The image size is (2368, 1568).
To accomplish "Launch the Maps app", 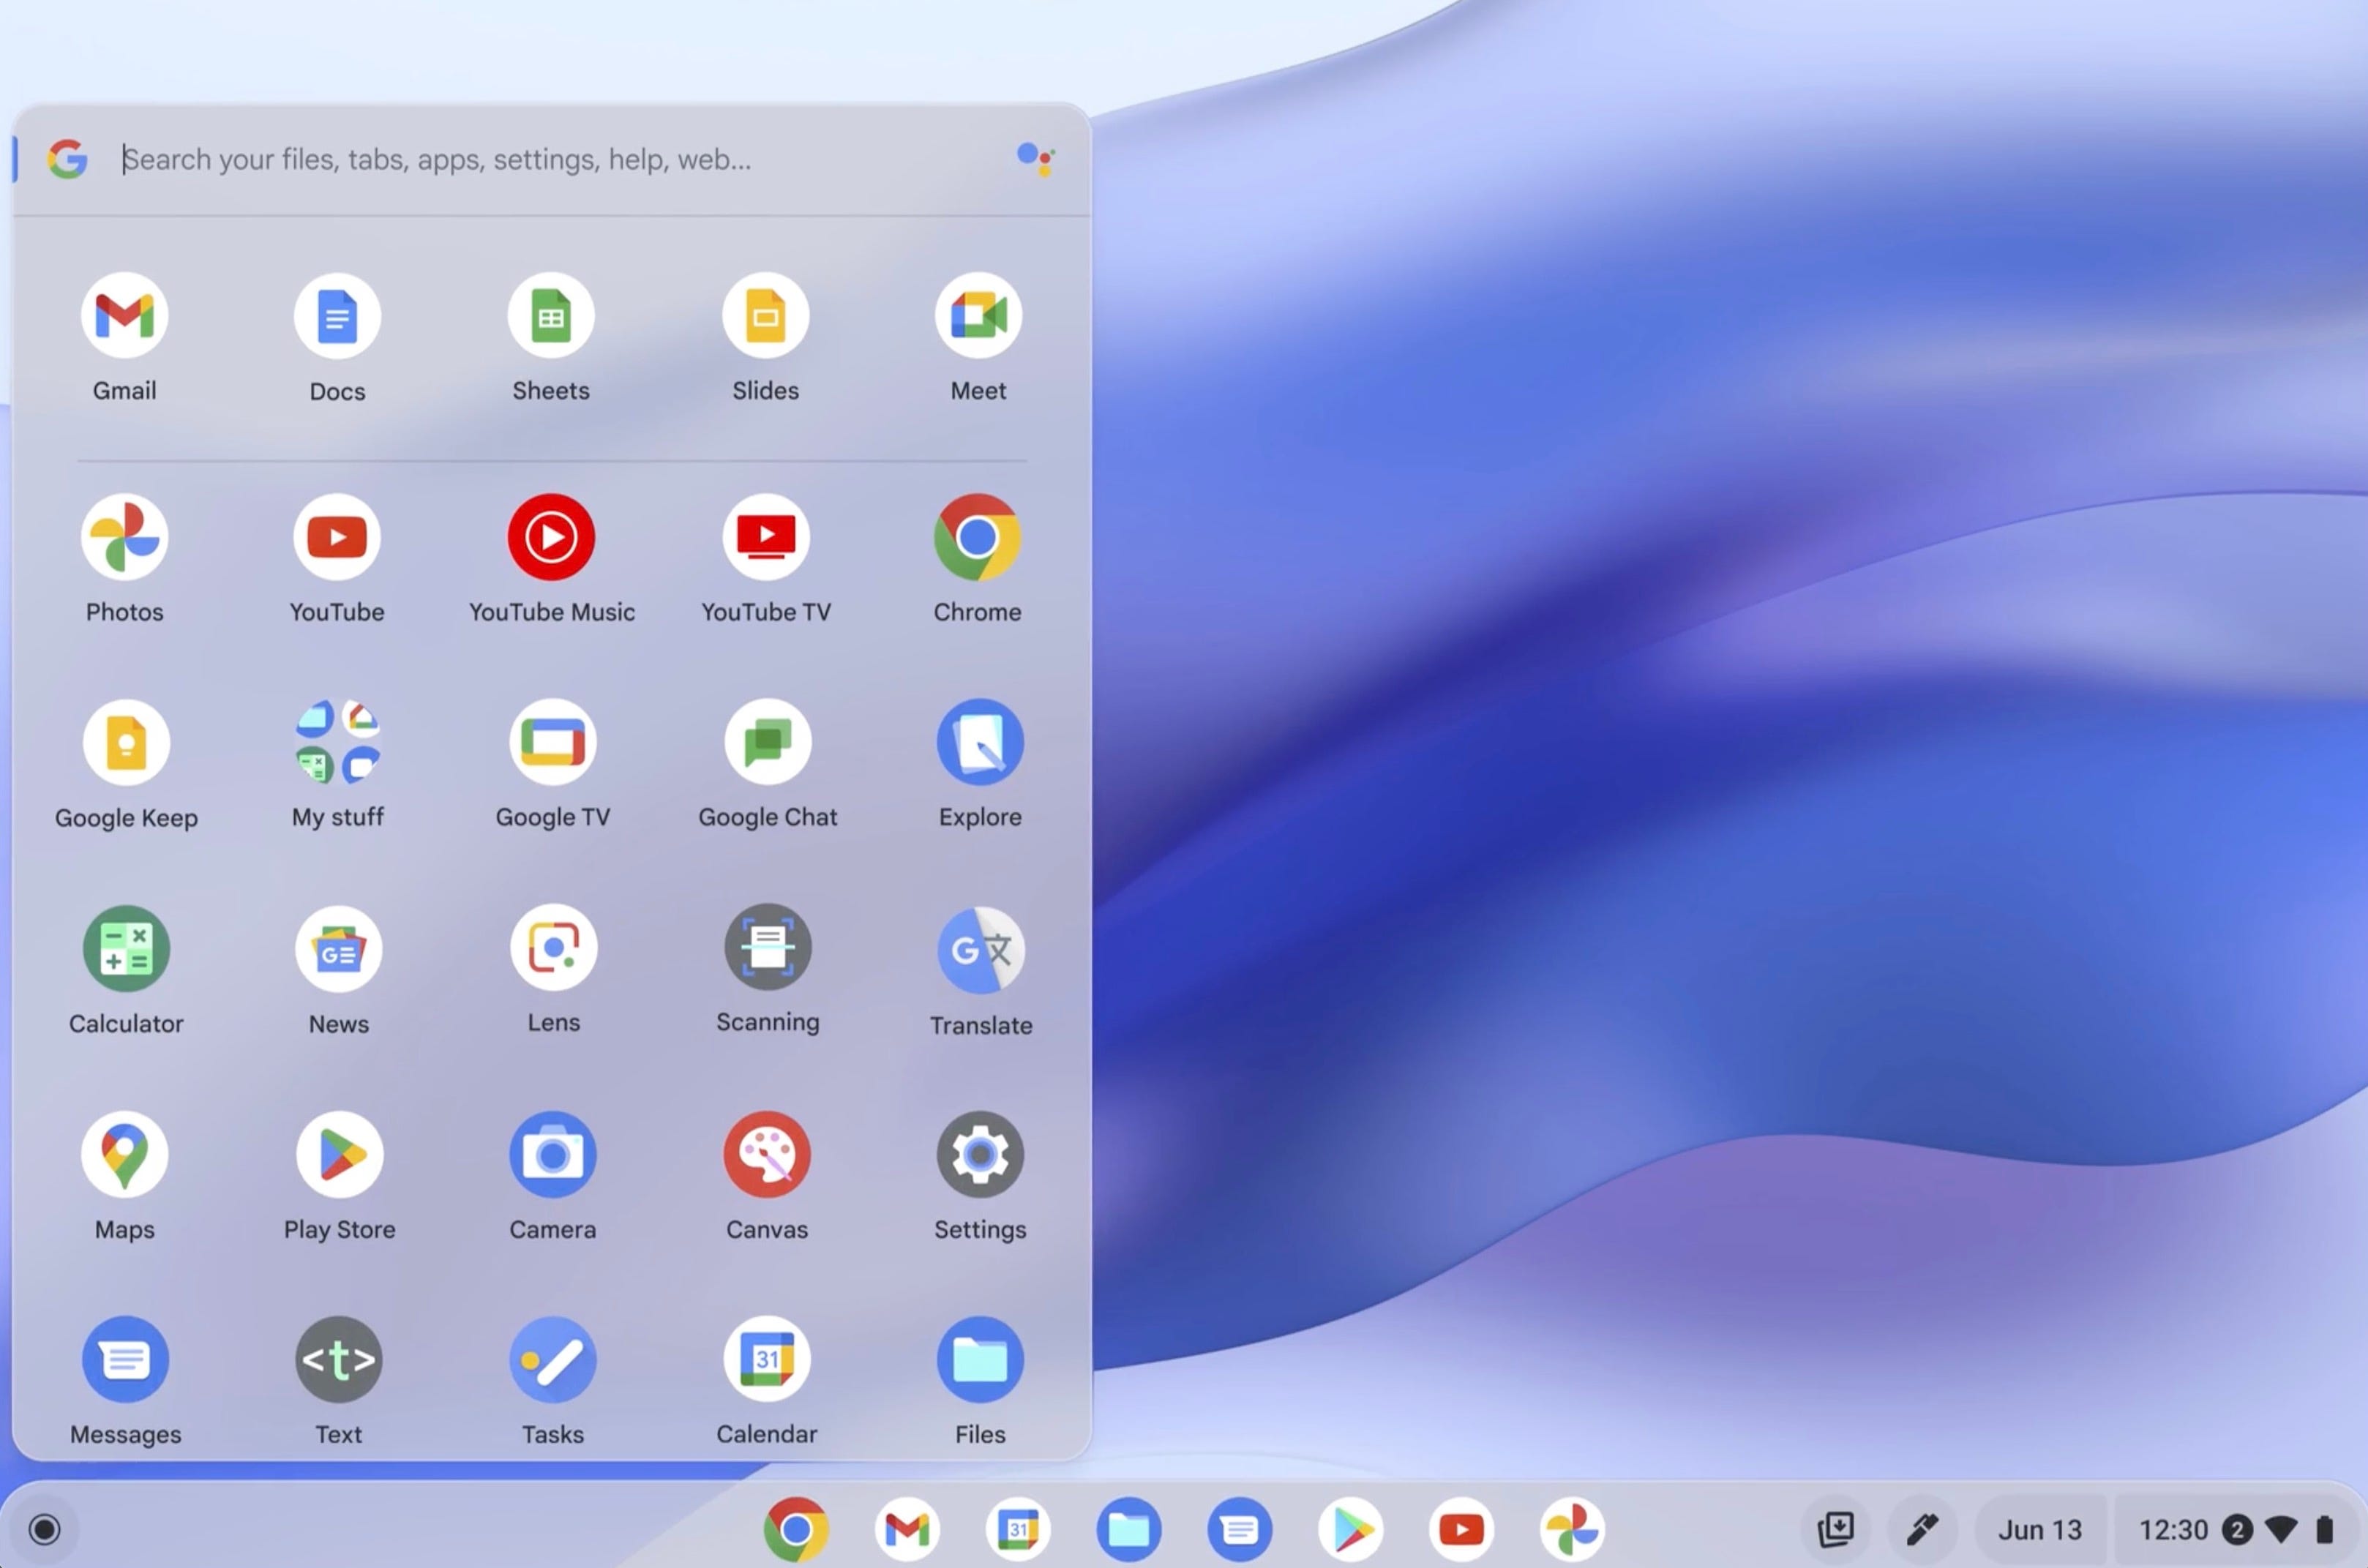I will point(124,1155).
